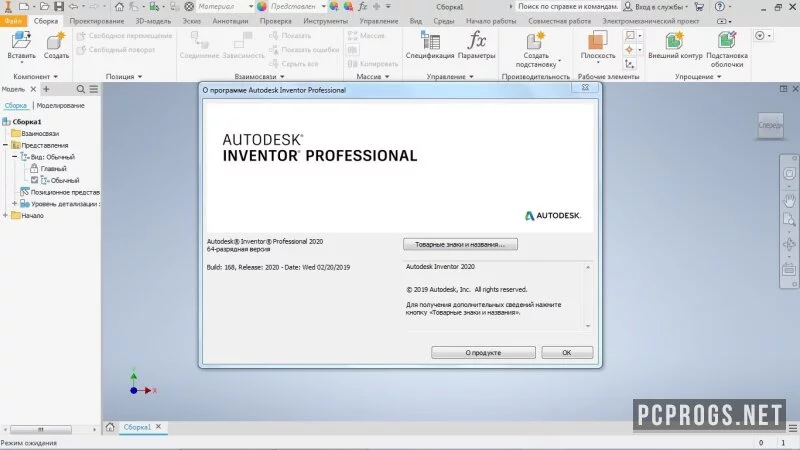Click the Создать component icon

click(x=56, y=41)
